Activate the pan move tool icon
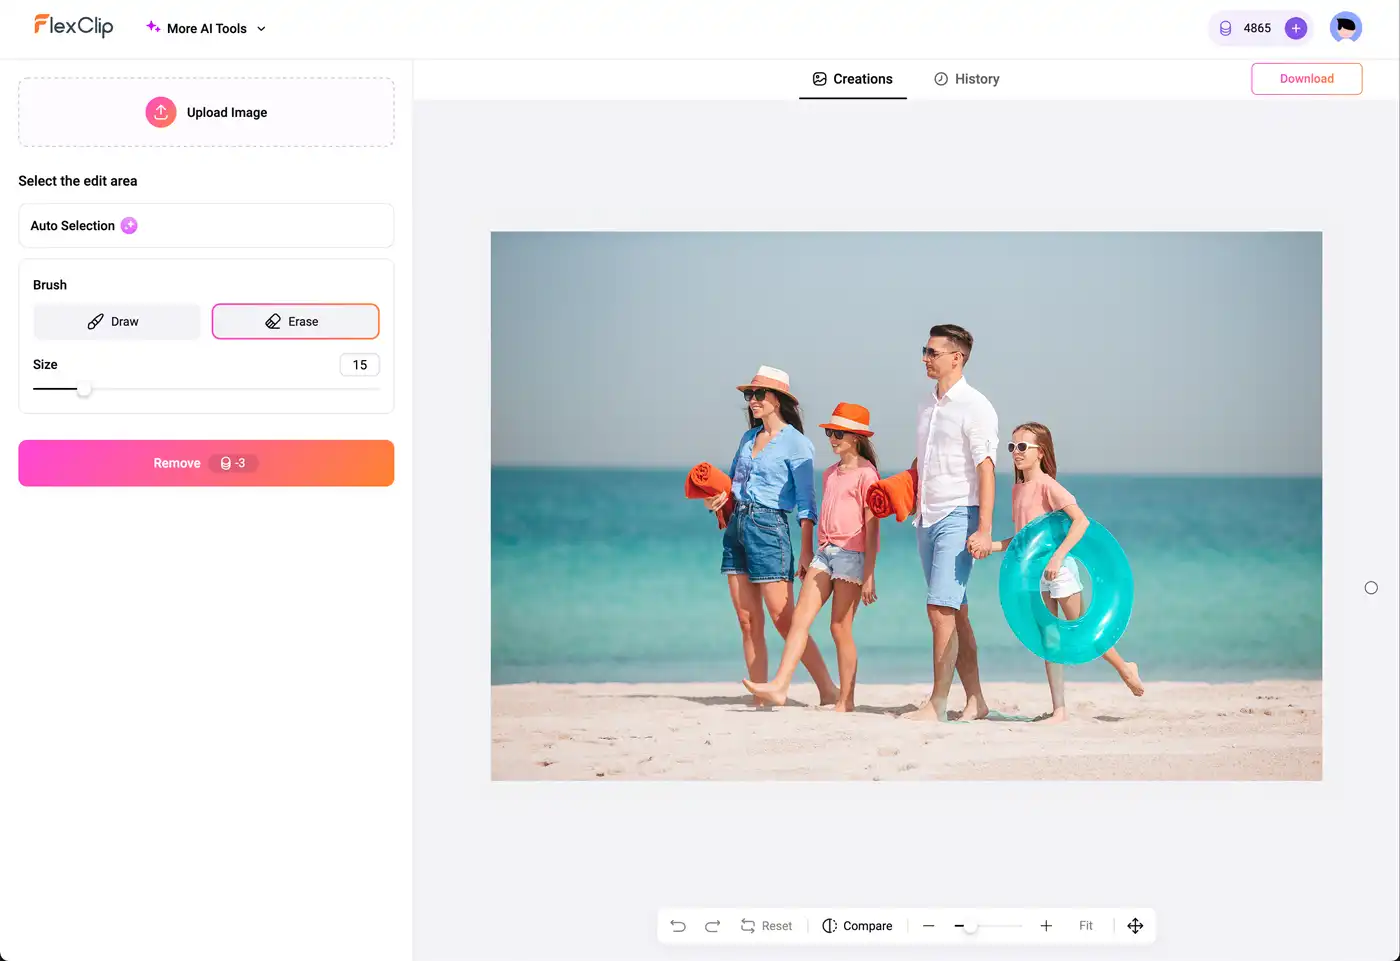 (1135, 926)
